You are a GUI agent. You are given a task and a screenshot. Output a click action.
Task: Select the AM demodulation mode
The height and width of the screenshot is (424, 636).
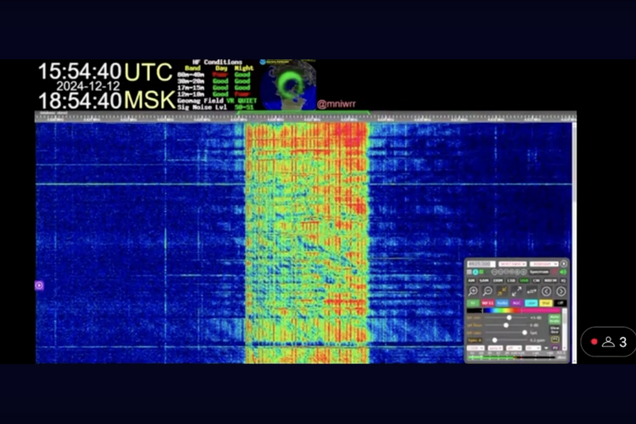[471, 280]
